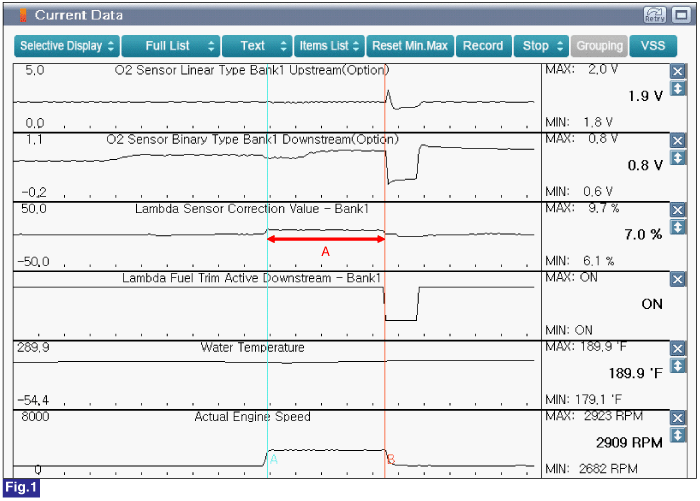The image size is (700, 501).
Task: Click MIN 2682 RPM reading
Action: point(592,469)
